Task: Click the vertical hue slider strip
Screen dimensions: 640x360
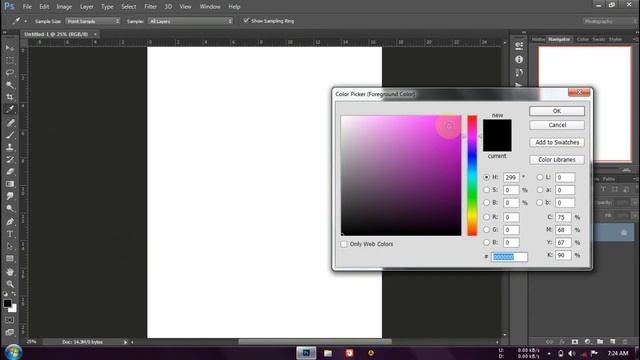Action: (472, 176)
